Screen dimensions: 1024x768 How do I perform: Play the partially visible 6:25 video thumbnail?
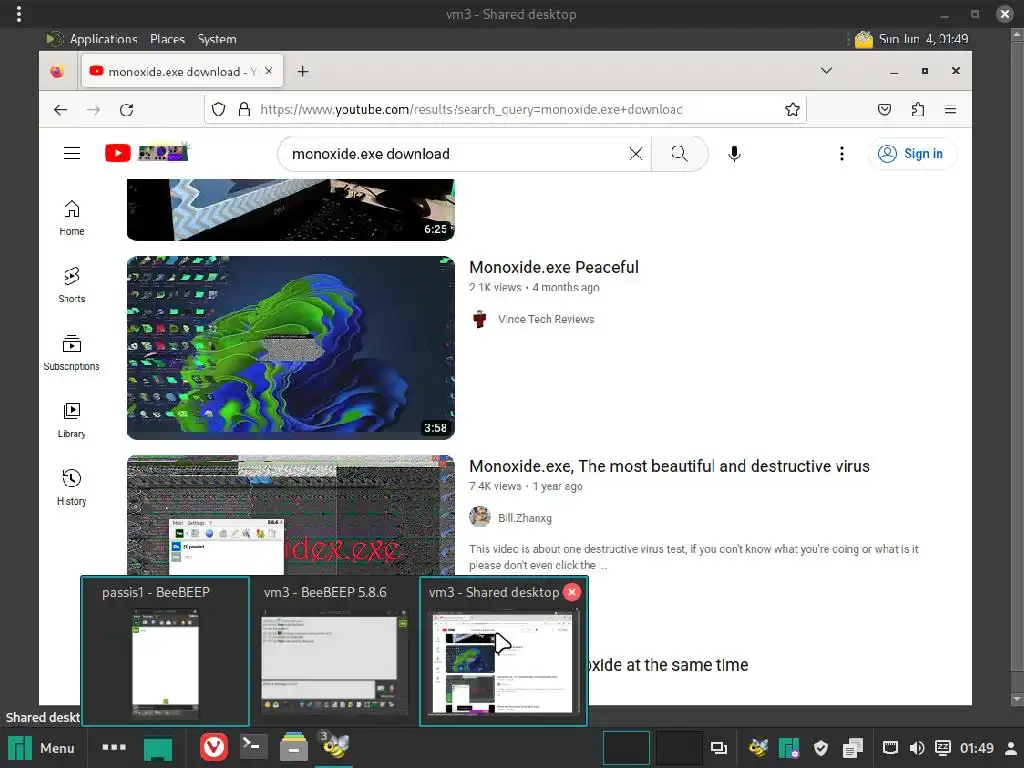click(291, 210)
